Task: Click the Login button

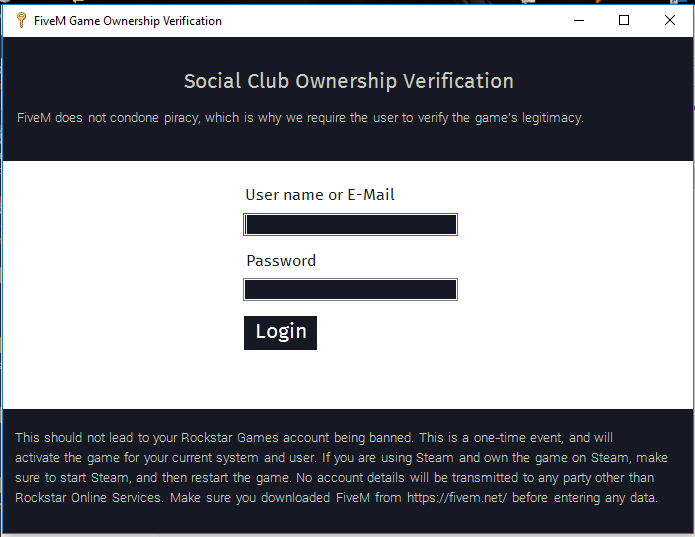Action: pyautogui.click(x=280, y=333)
